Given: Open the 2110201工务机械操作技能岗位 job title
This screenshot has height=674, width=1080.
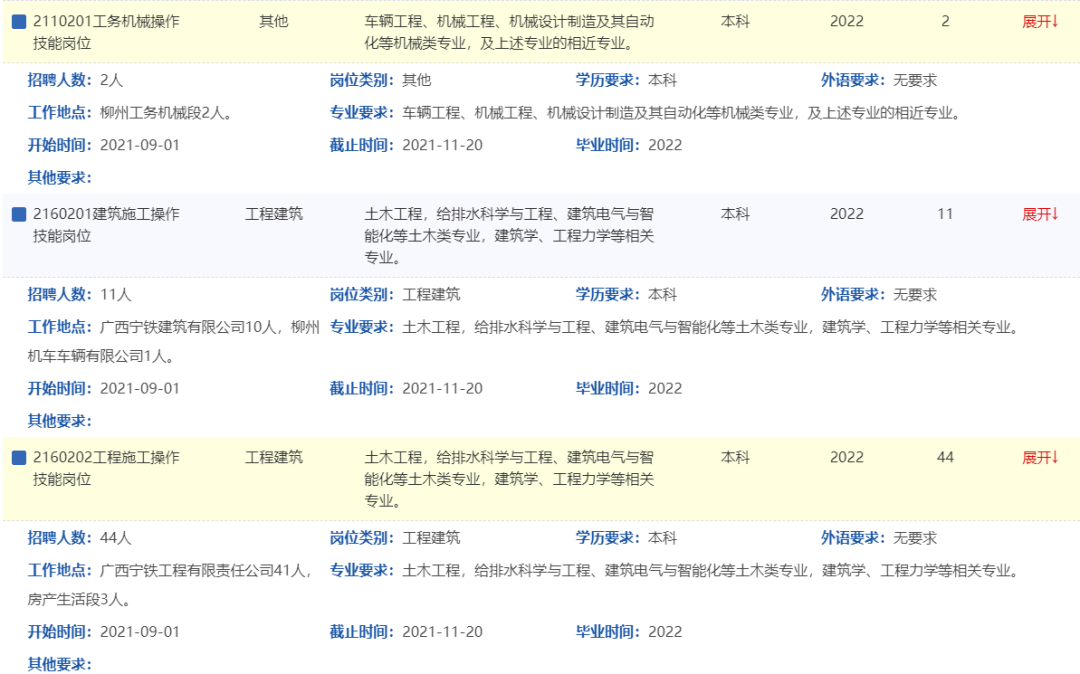Looking at the screenshot, I should click(x=106, y=32).
